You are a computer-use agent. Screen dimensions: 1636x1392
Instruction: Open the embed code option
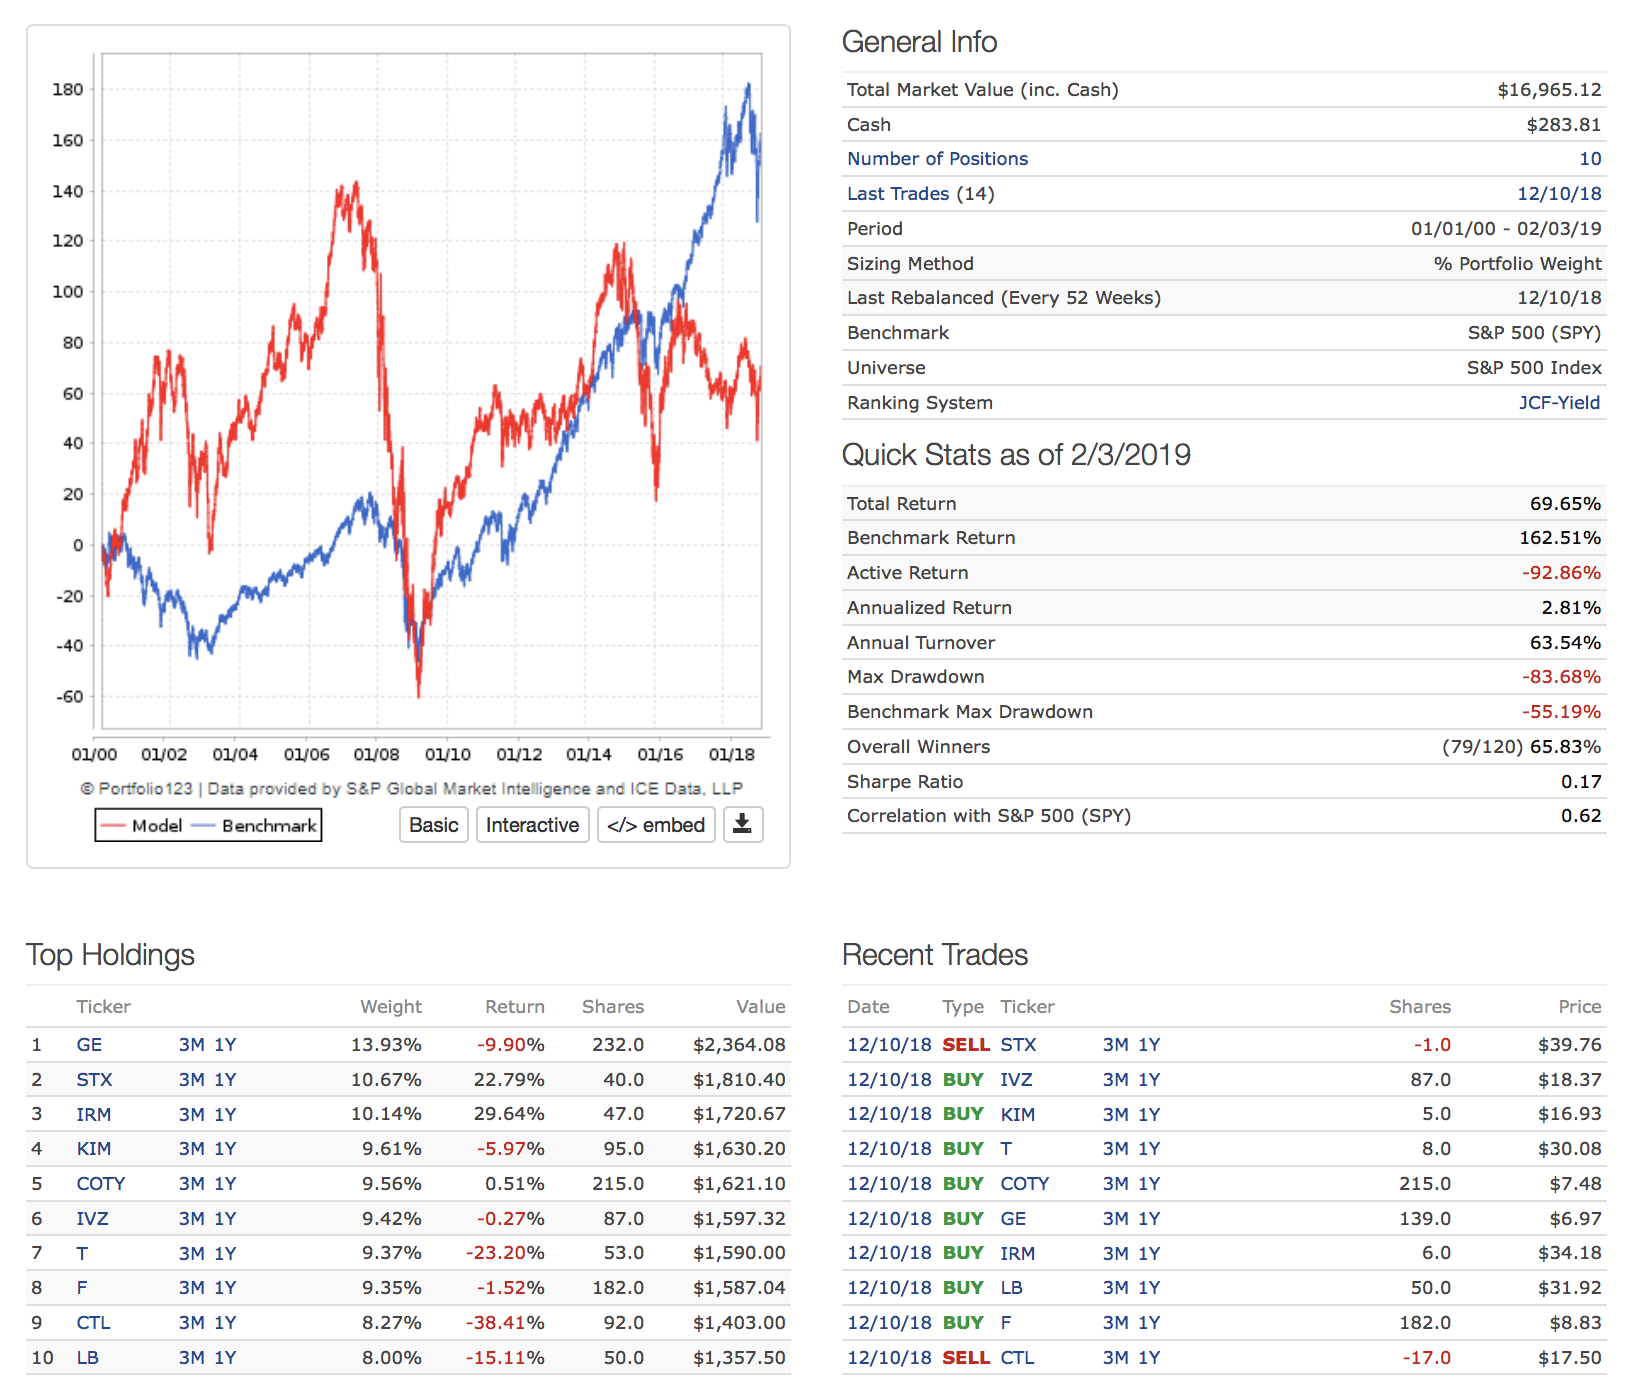tap(656, 825)
